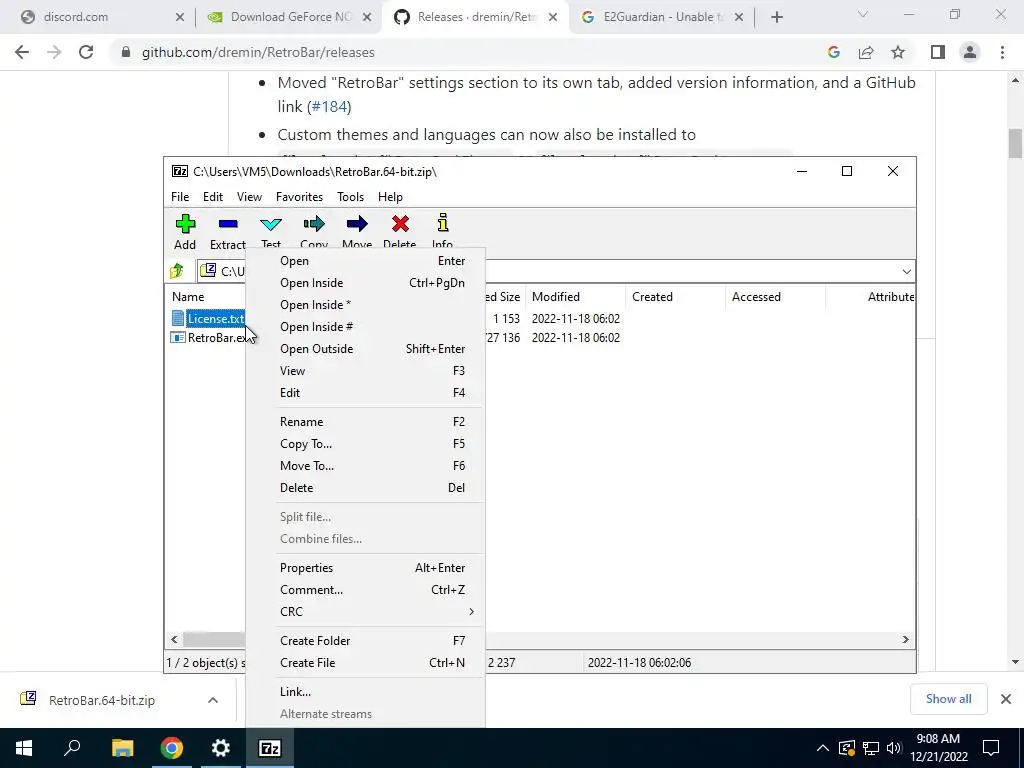The height and width of the screenshot is (768, 1024).
Task: Click the Add toolbar icon in 7-Zip
Action: [185, 224]
